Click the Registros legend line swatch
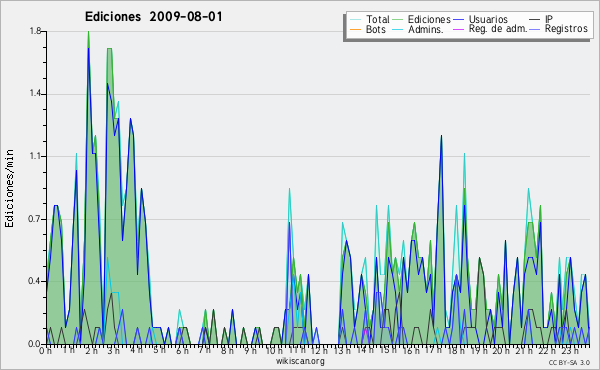The image size is (600, 370). pos(535,29)
